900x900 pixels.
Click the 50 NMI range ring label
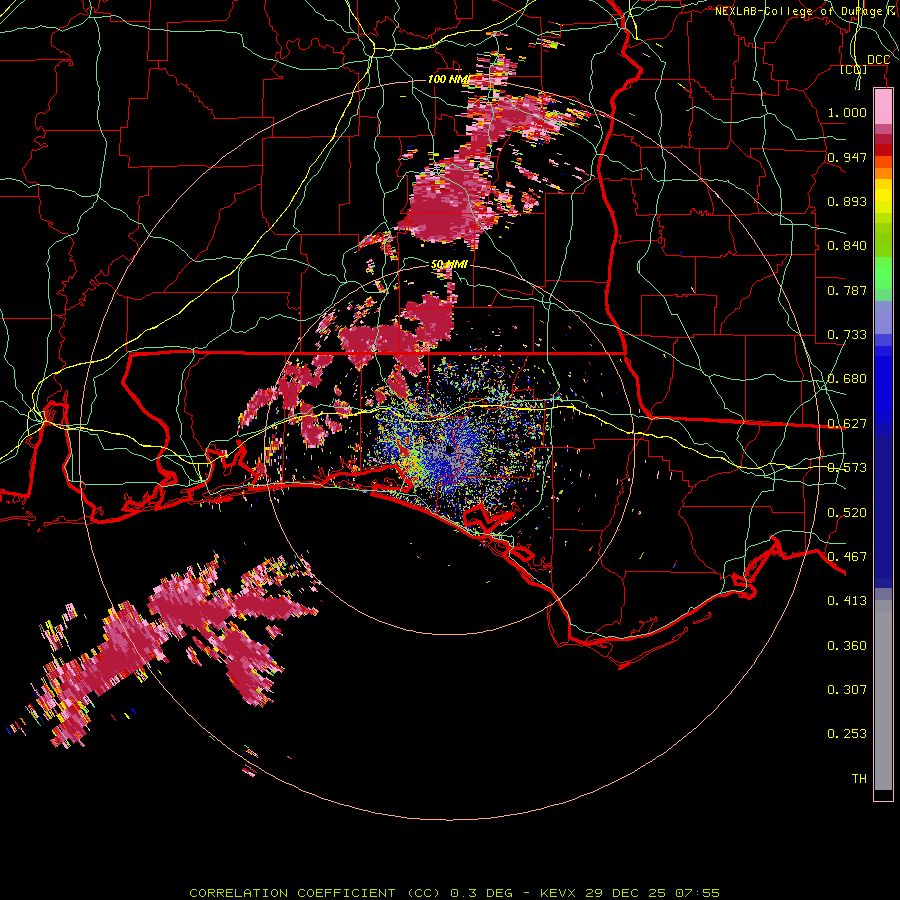[449, 264]
